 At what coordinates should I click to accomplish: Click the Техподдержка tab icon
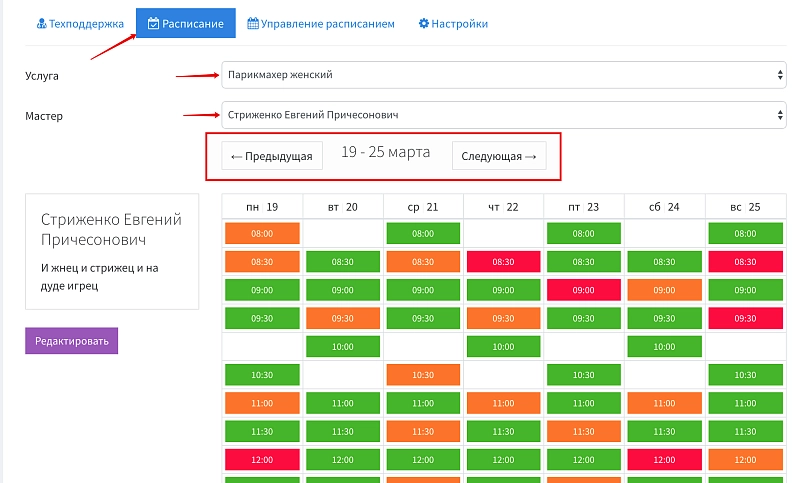coord(42,23)
